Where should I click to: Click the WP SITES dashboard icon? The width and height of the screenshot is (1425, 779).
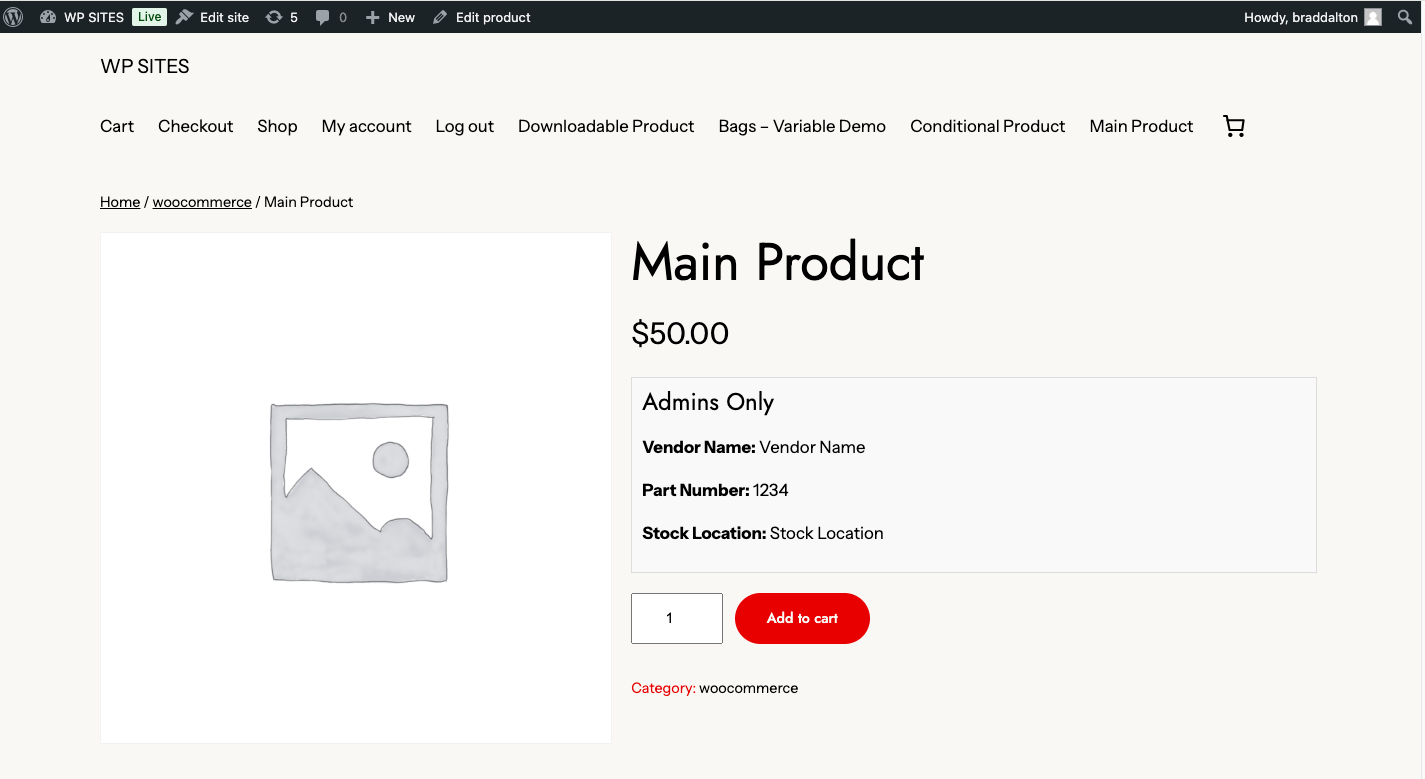point(48,17)
